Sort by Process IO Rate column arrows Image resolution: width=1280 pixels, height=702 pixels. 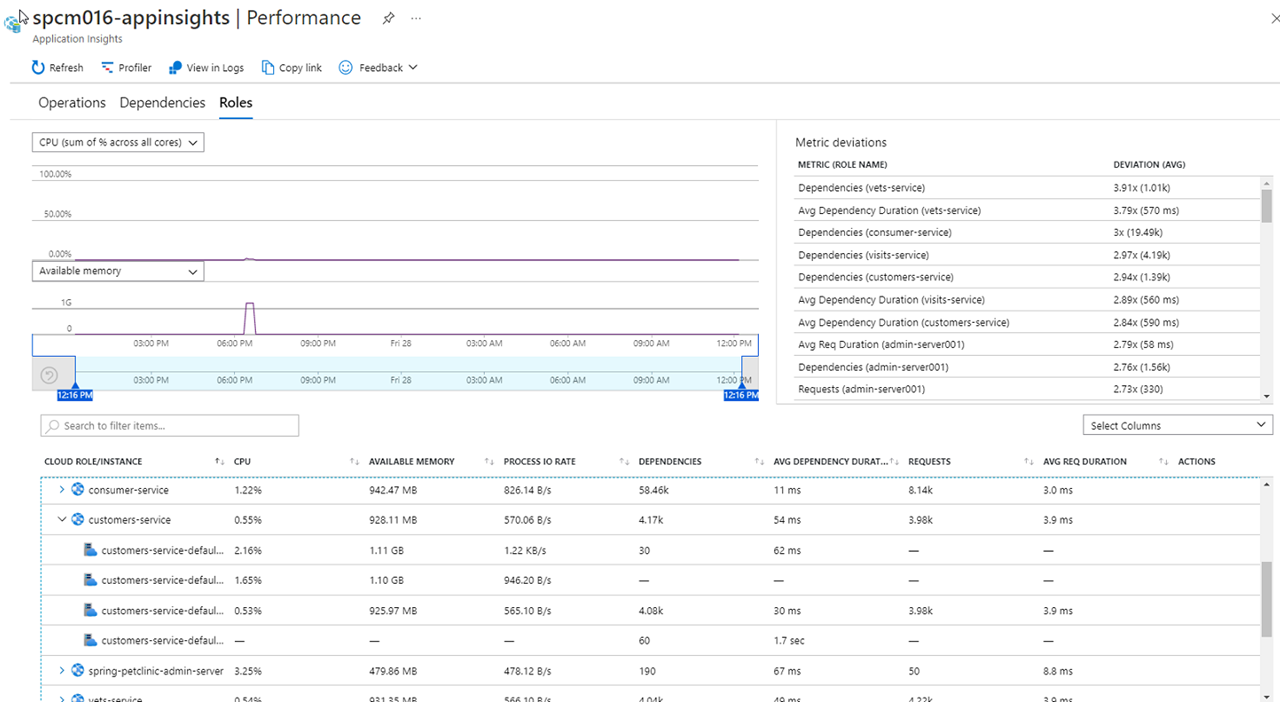(x=624, y=462)
